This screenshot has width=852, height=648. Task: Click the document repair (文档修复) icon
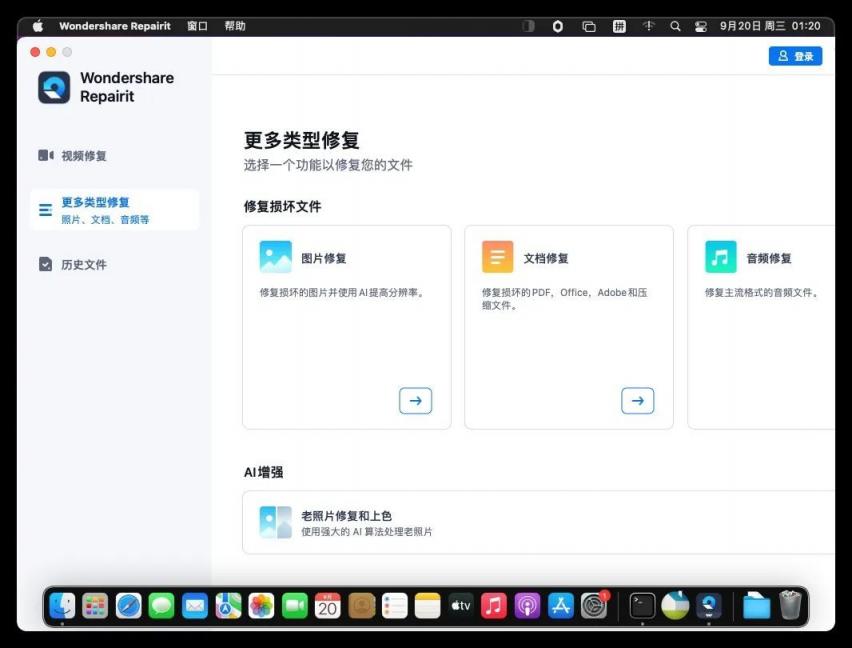tap(497, 257)
